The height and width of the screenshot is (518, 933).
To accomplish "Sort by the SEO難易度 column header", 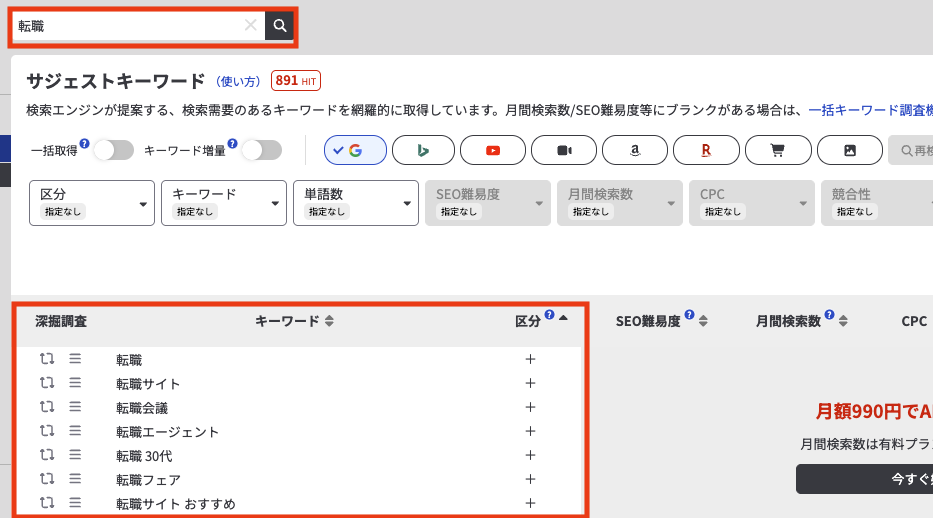I will (x=662, y=321).
